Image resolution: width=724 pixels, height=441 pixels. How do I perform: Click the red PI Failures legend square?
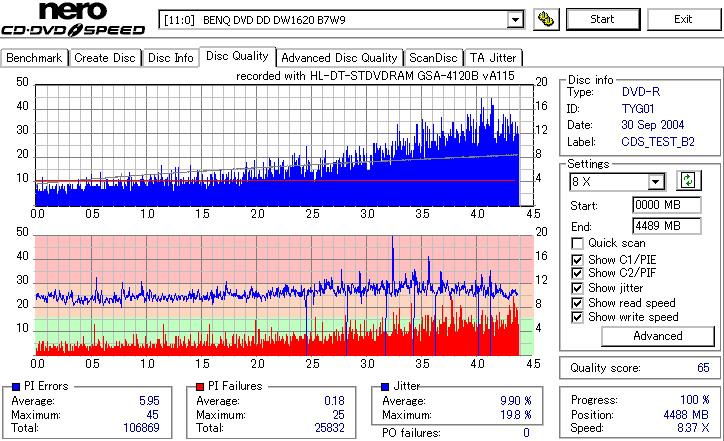200,387
